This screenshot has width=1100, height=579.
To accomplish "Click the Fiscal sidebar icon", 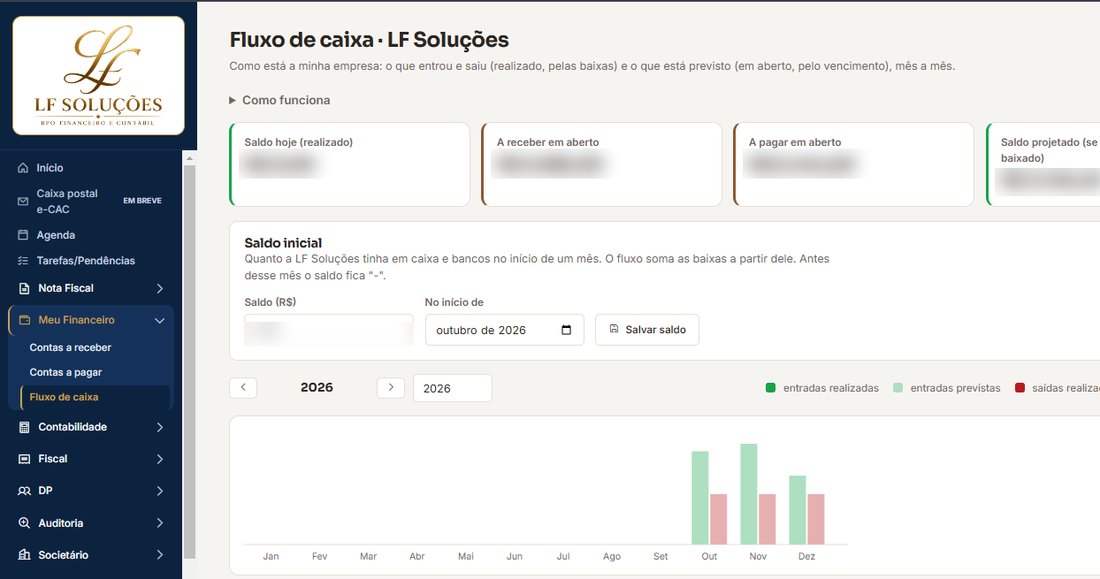I will point(25,459).
